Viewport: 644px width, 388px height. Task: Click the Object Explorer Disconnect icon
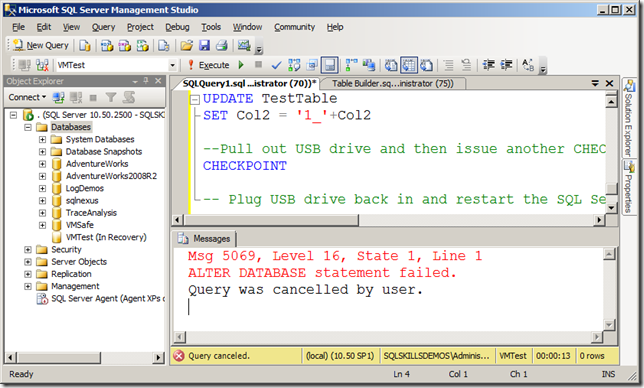click(76, 97)
